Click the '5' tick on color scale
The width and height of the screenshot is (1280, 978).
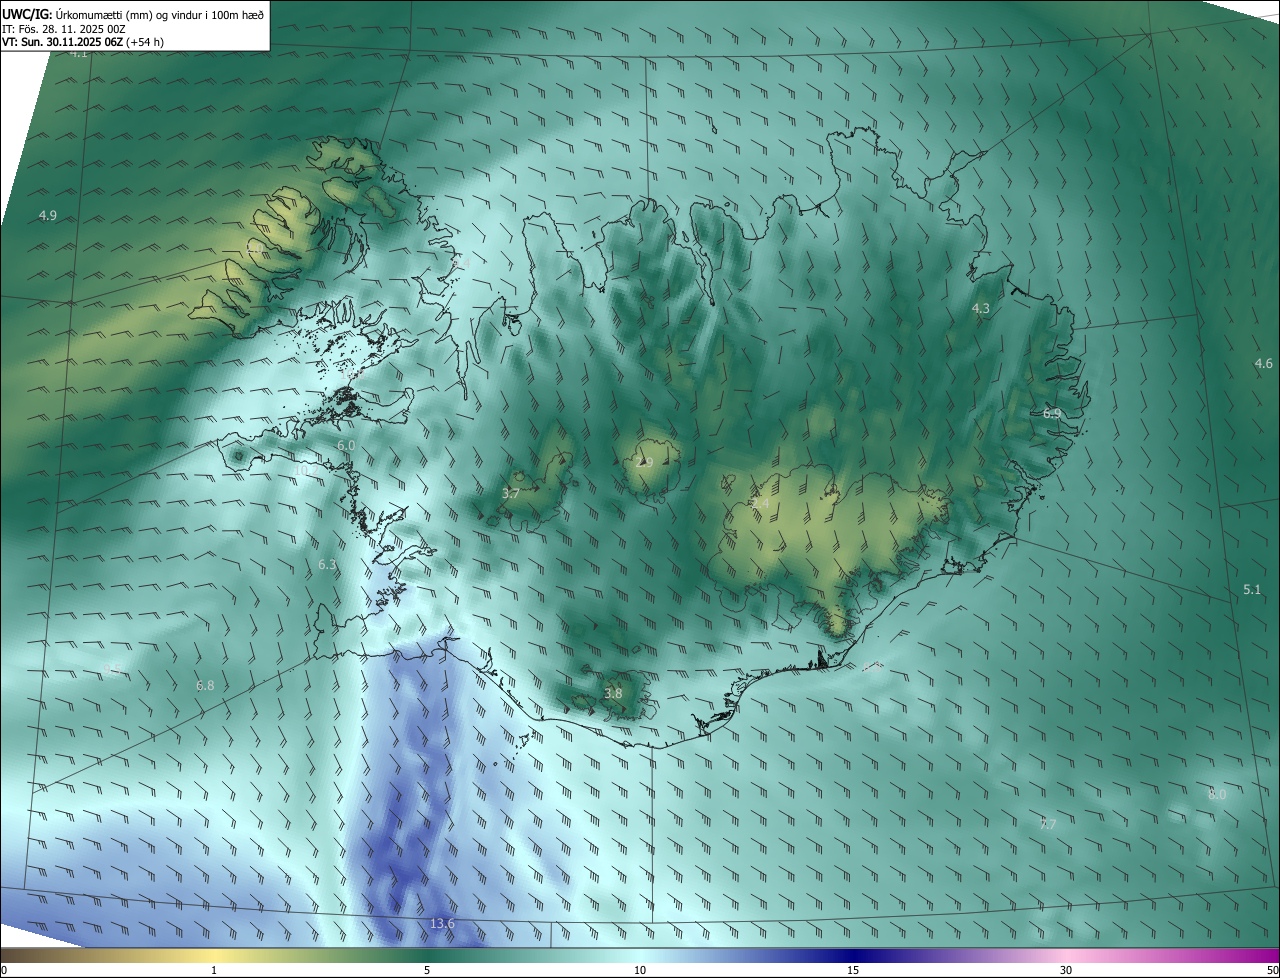[427, 971]
